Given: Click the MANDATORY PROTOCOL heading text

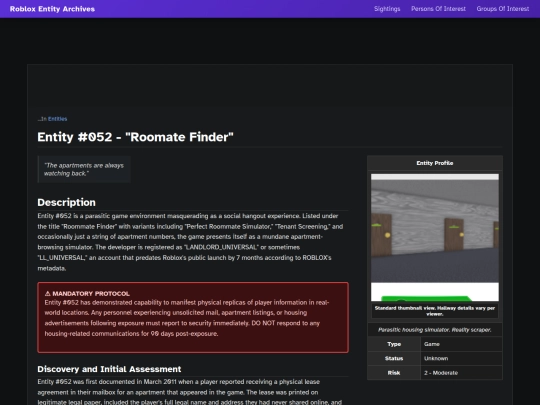Looking at the screenshot, I should click(91, 293).
